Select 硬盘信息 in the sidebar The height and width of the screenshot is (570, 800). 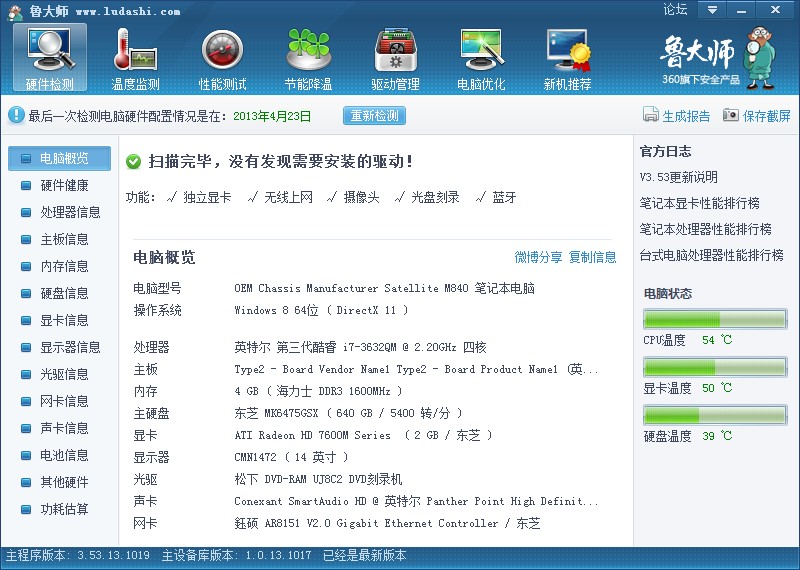pyautogui.click(x=60, y=293)
